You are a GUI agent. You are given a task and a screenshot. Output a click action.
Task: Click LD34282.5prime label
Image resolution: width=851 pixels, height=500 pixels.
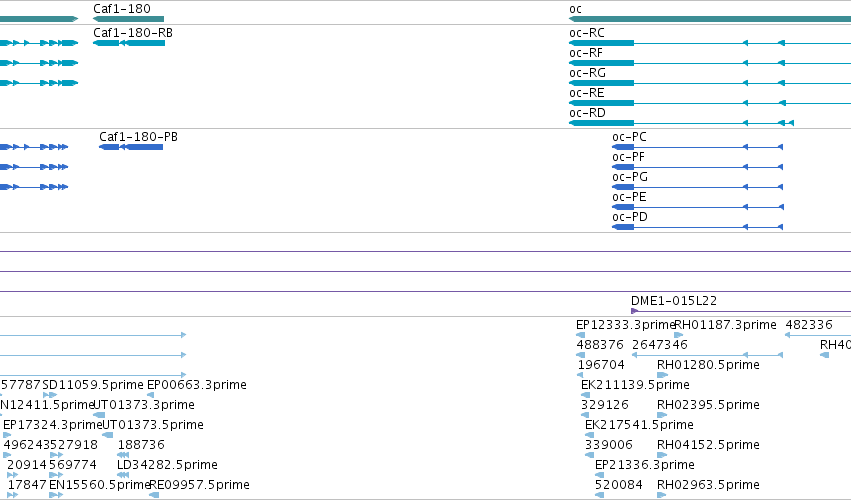tap(167, 465)
